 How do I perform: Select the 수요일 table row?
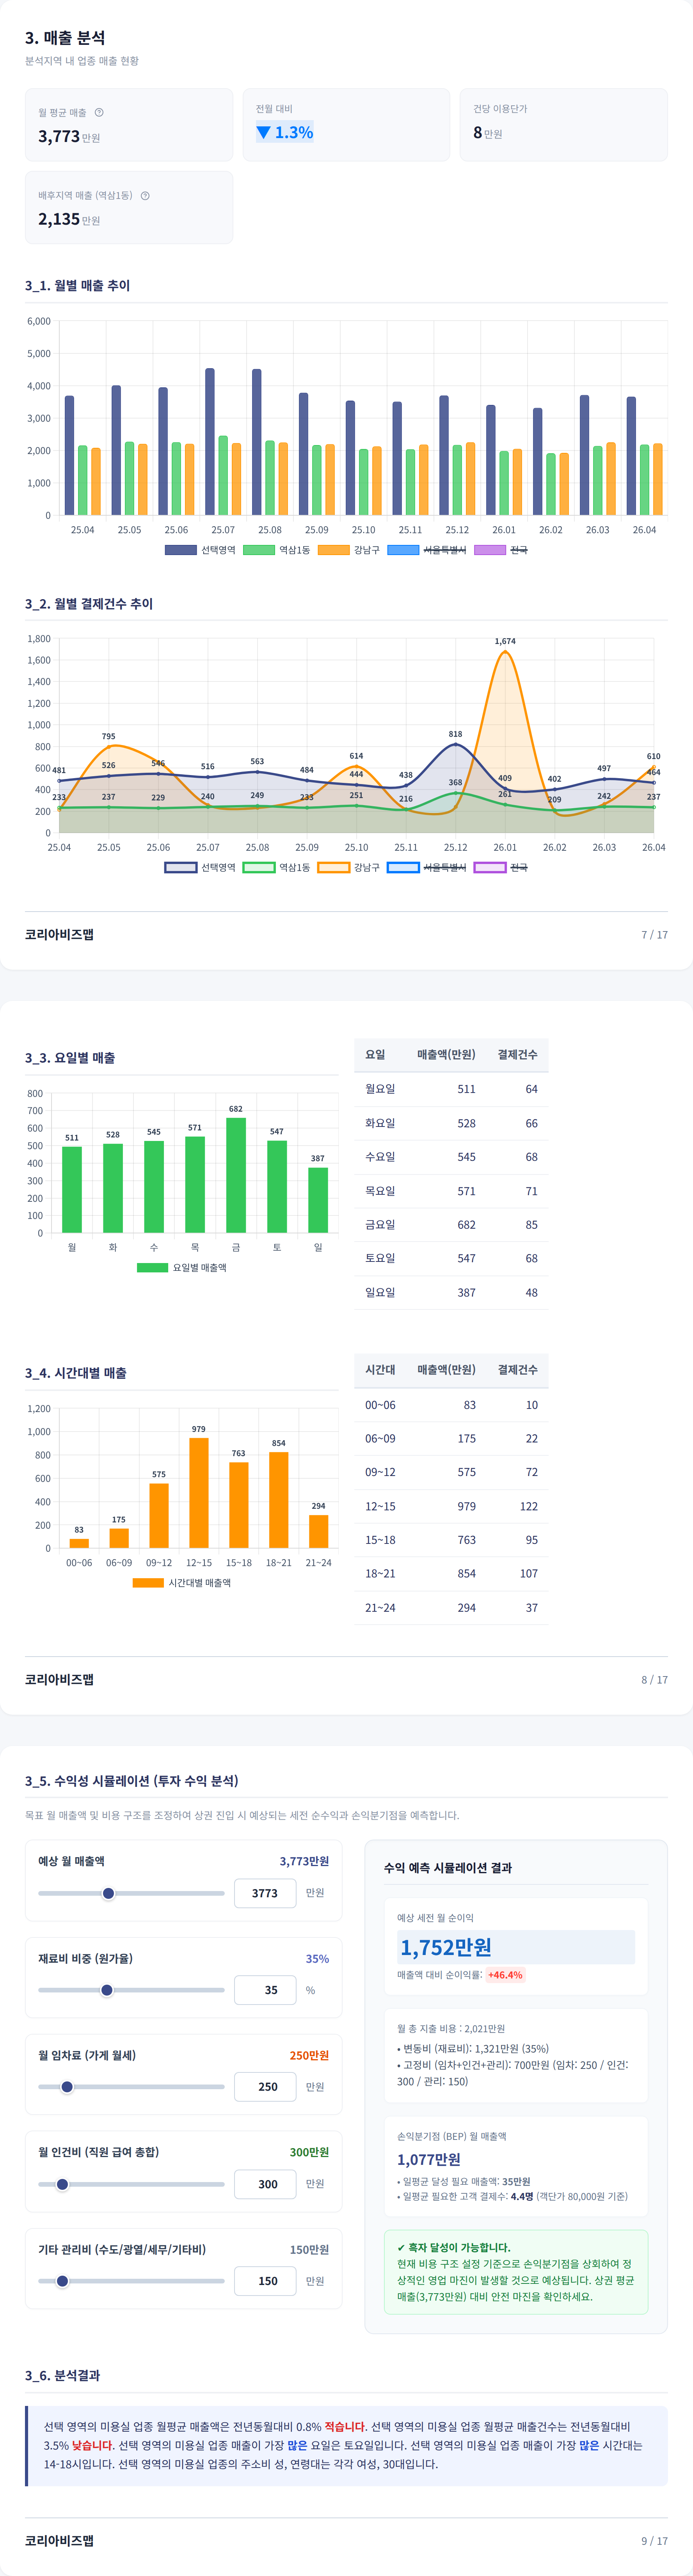coord(451,1157)
